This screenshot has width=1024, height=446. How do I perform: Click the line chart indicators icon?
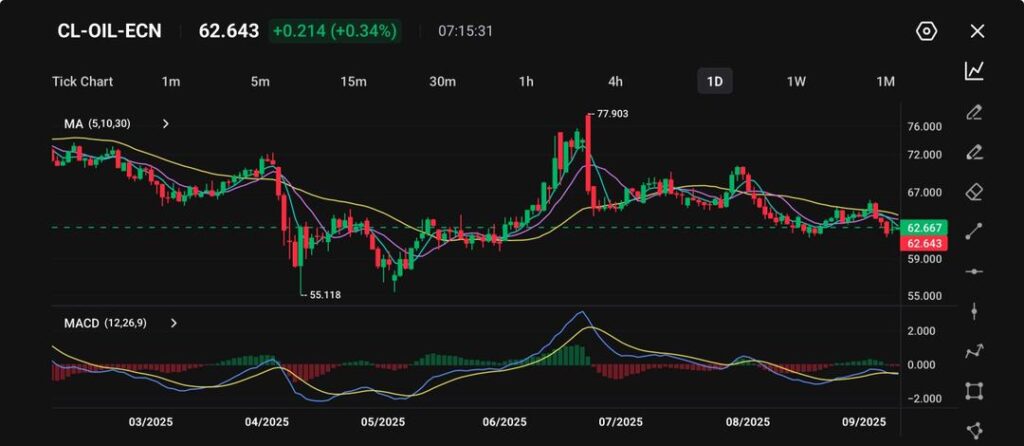974,71
